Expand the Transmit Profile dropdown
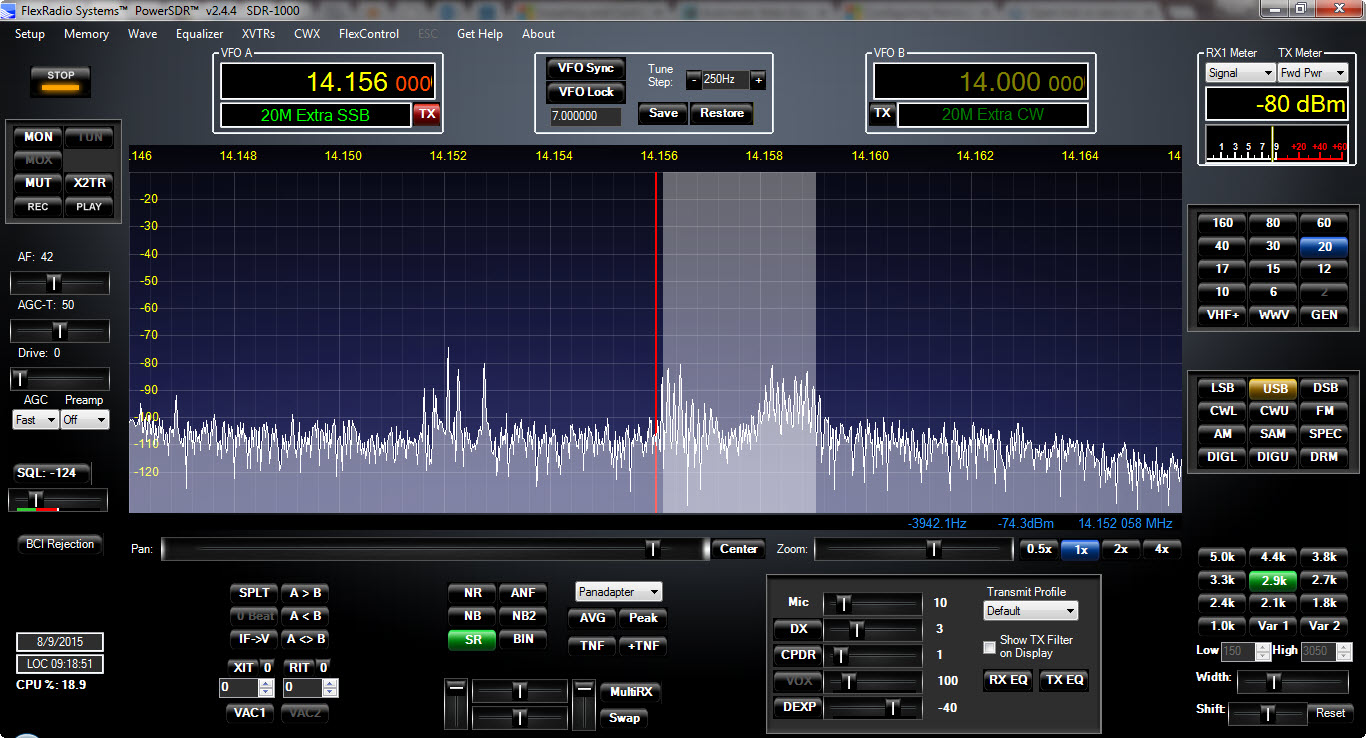This screenshot has width=1366, height=738. pos(1031,610)
